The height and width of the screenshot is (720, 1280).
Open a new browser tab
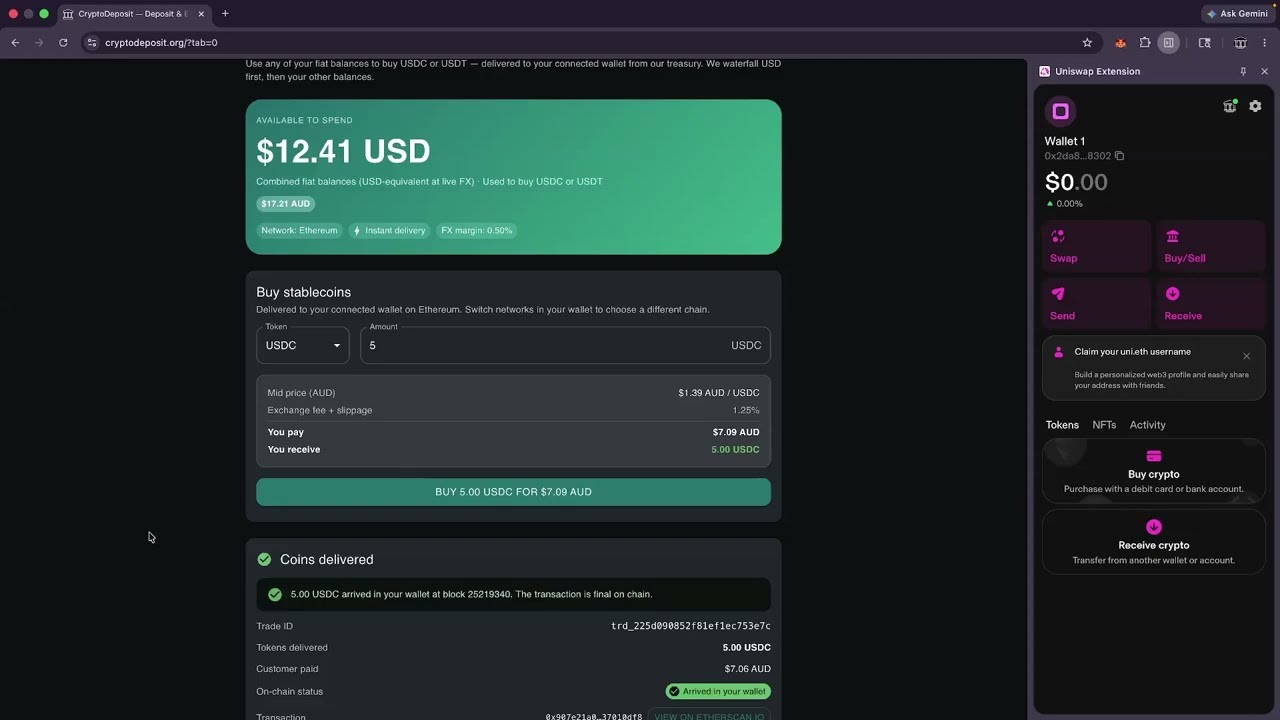pyautogui.click(x=225, y=14)
